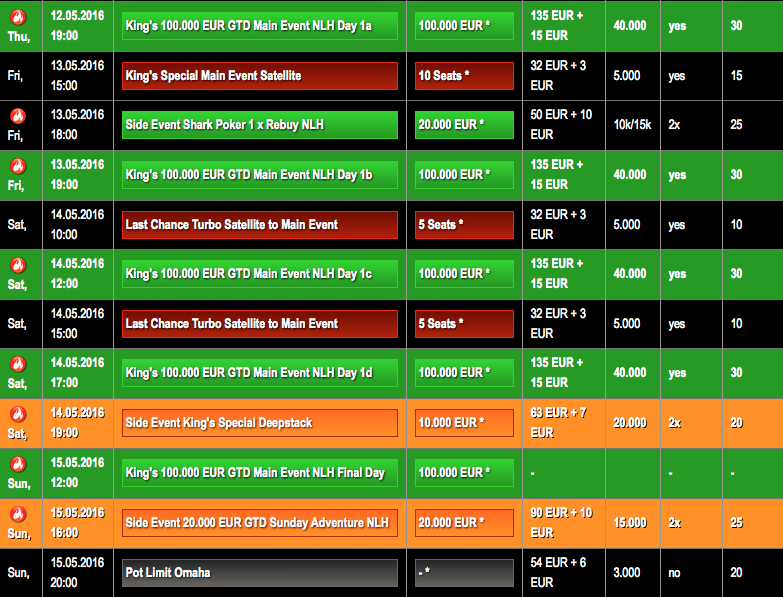Click the 20.000 stack in Deepstack row
The height and width of the screenshot is (597, 783).
click(x=630, y=423)
